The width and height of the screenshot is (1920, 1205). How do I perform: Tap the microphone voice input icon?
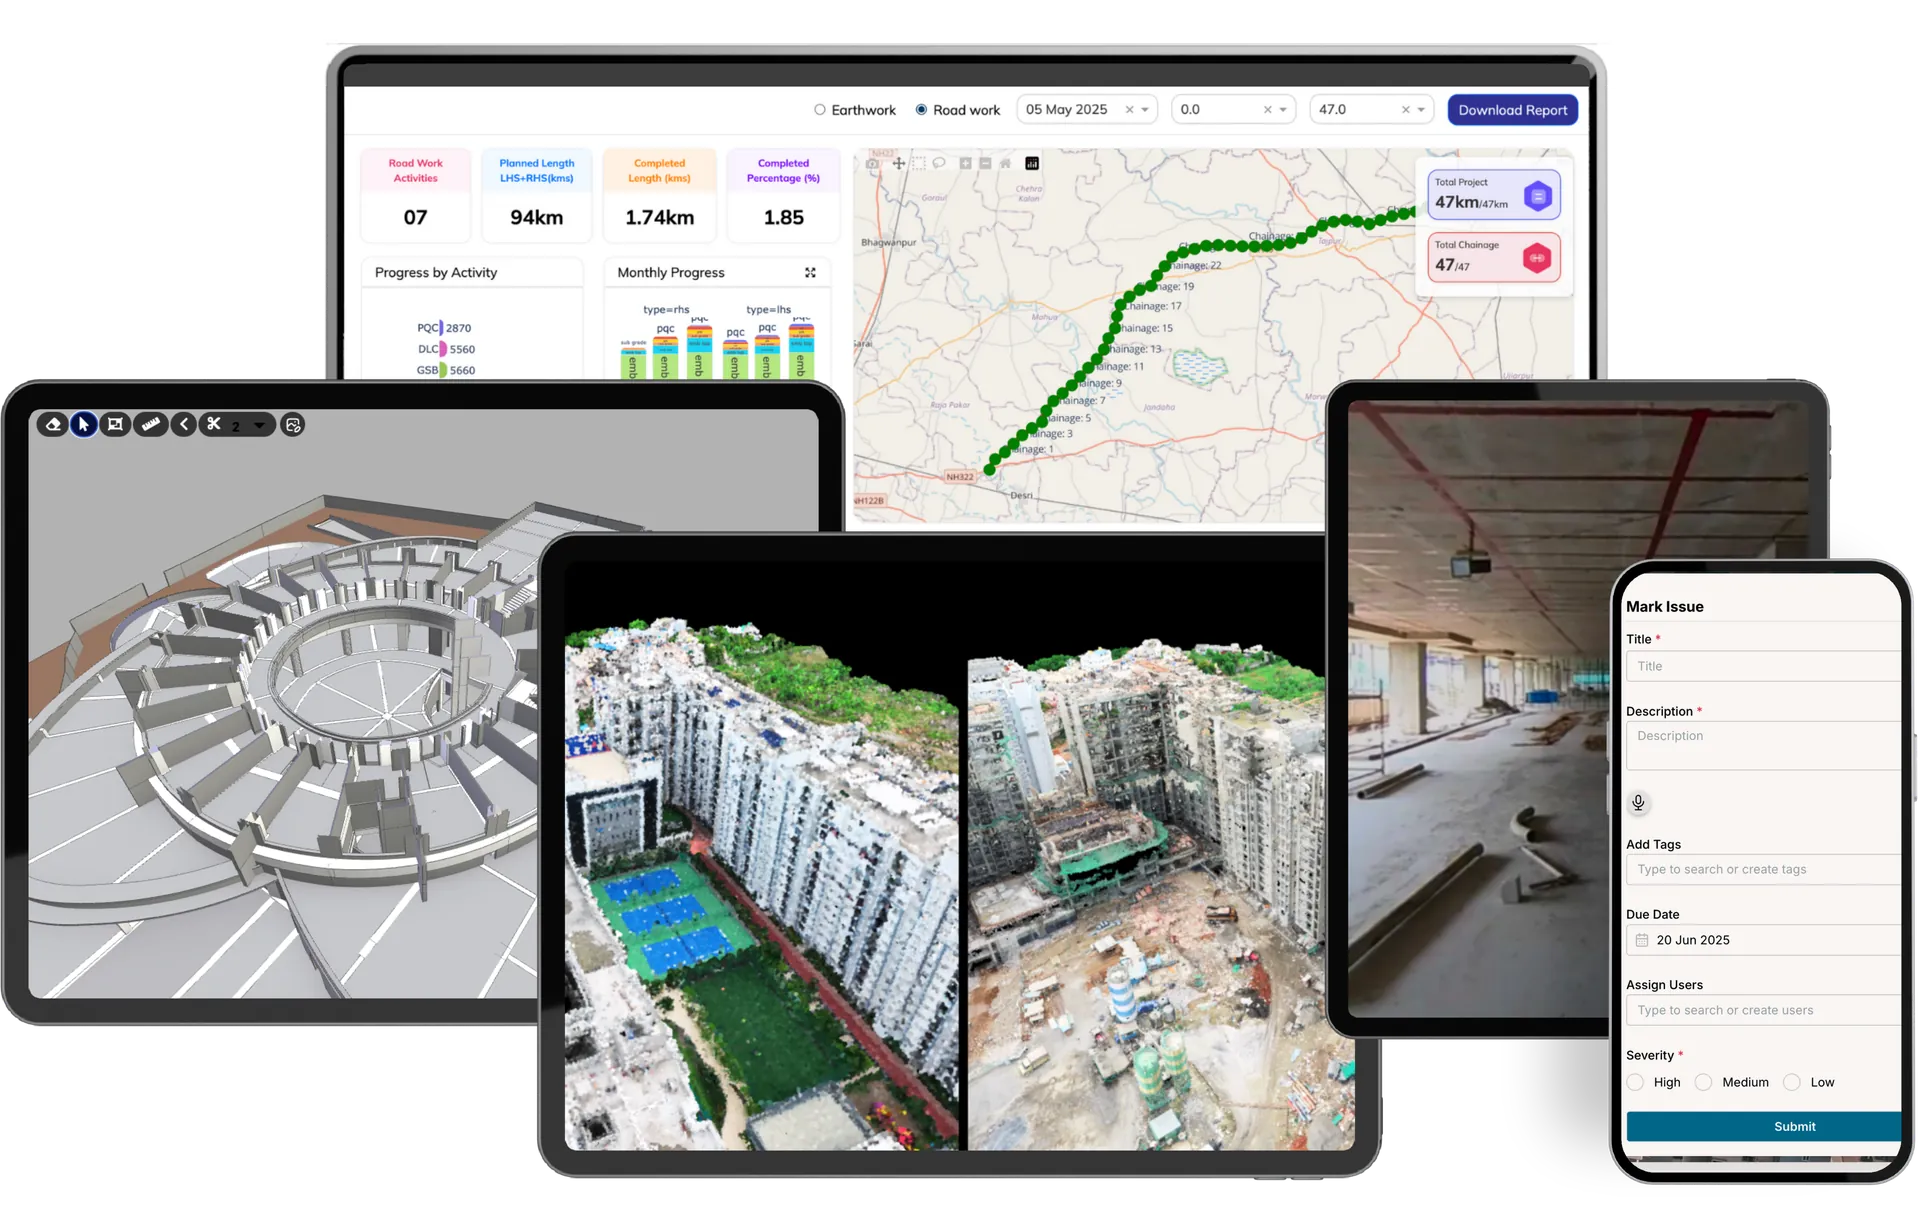(1638, 802)
